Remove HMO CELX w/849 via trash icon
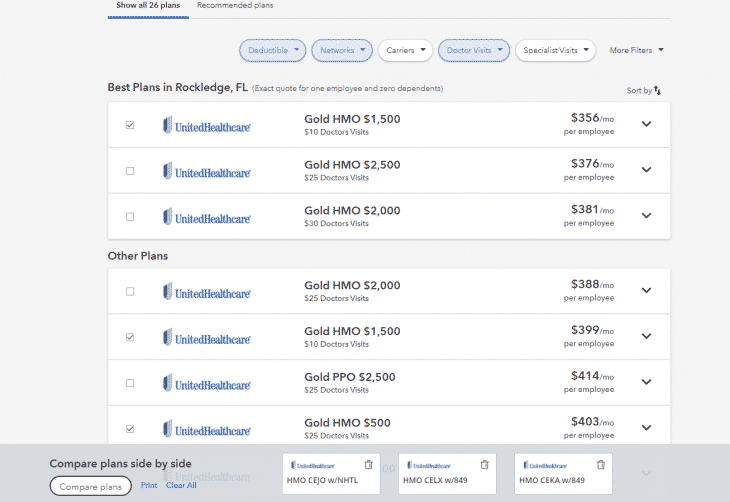Viewport: 730px width, 502px height. pyautogui.click(x=485, y=464)
